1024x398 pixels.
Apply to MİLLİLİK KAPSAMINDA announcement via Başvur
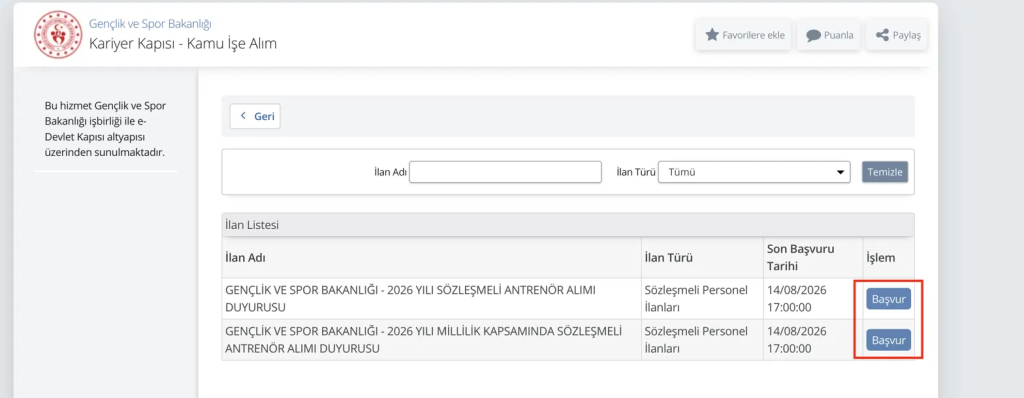click(x=888, y=340)
